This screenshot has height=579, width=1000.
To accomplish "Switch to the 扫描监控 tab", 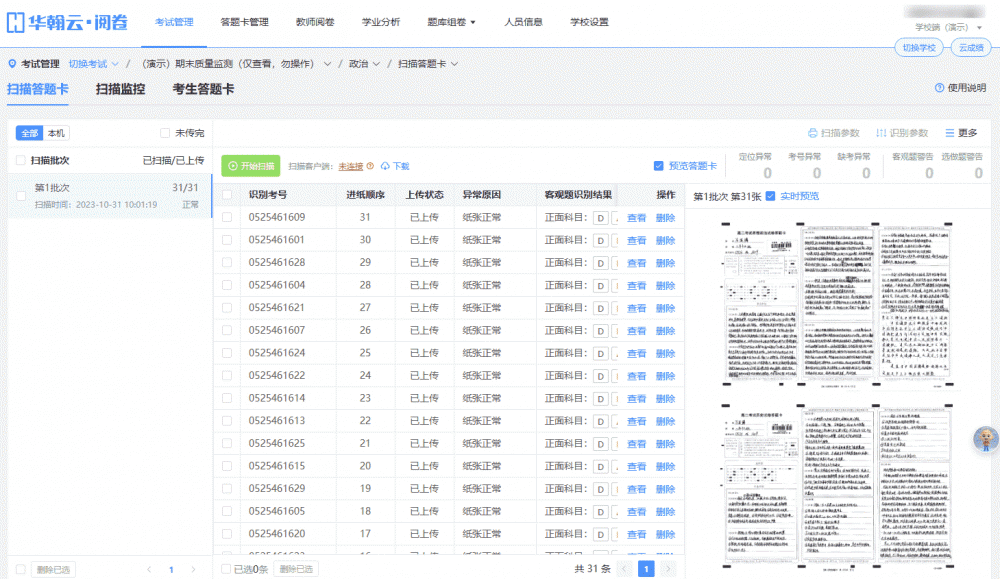I will [x=120, y=89].
